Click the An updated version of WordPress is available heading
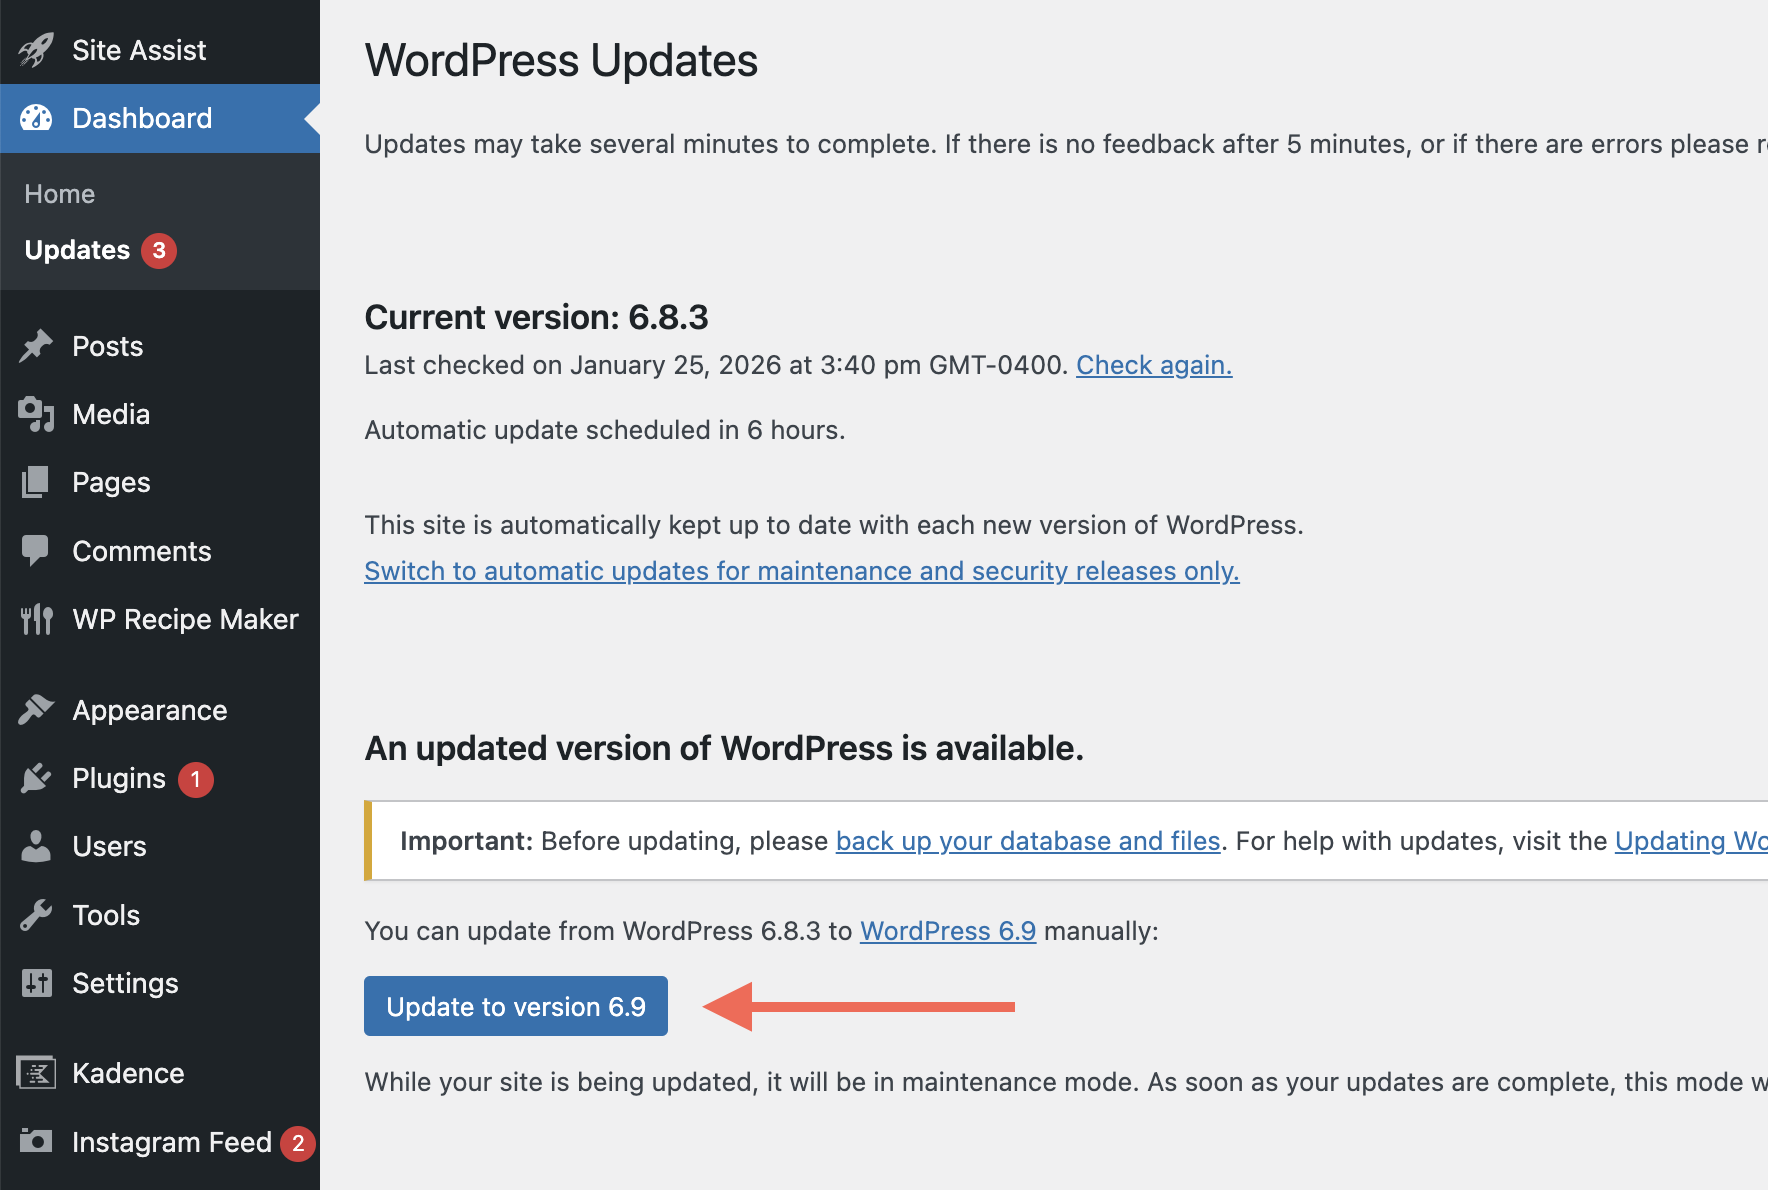Image resolution: width=1768 pixels, height=1190 pixels. tap(724, 748)
